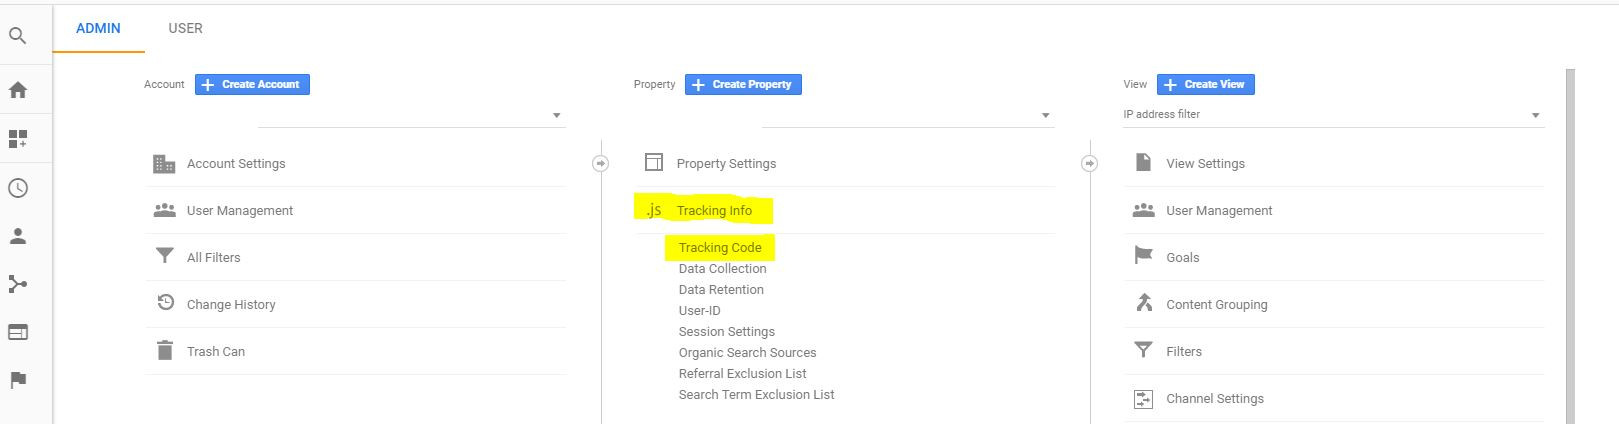
Task: Open Goals in the View column
Action: click(1182, 257)
